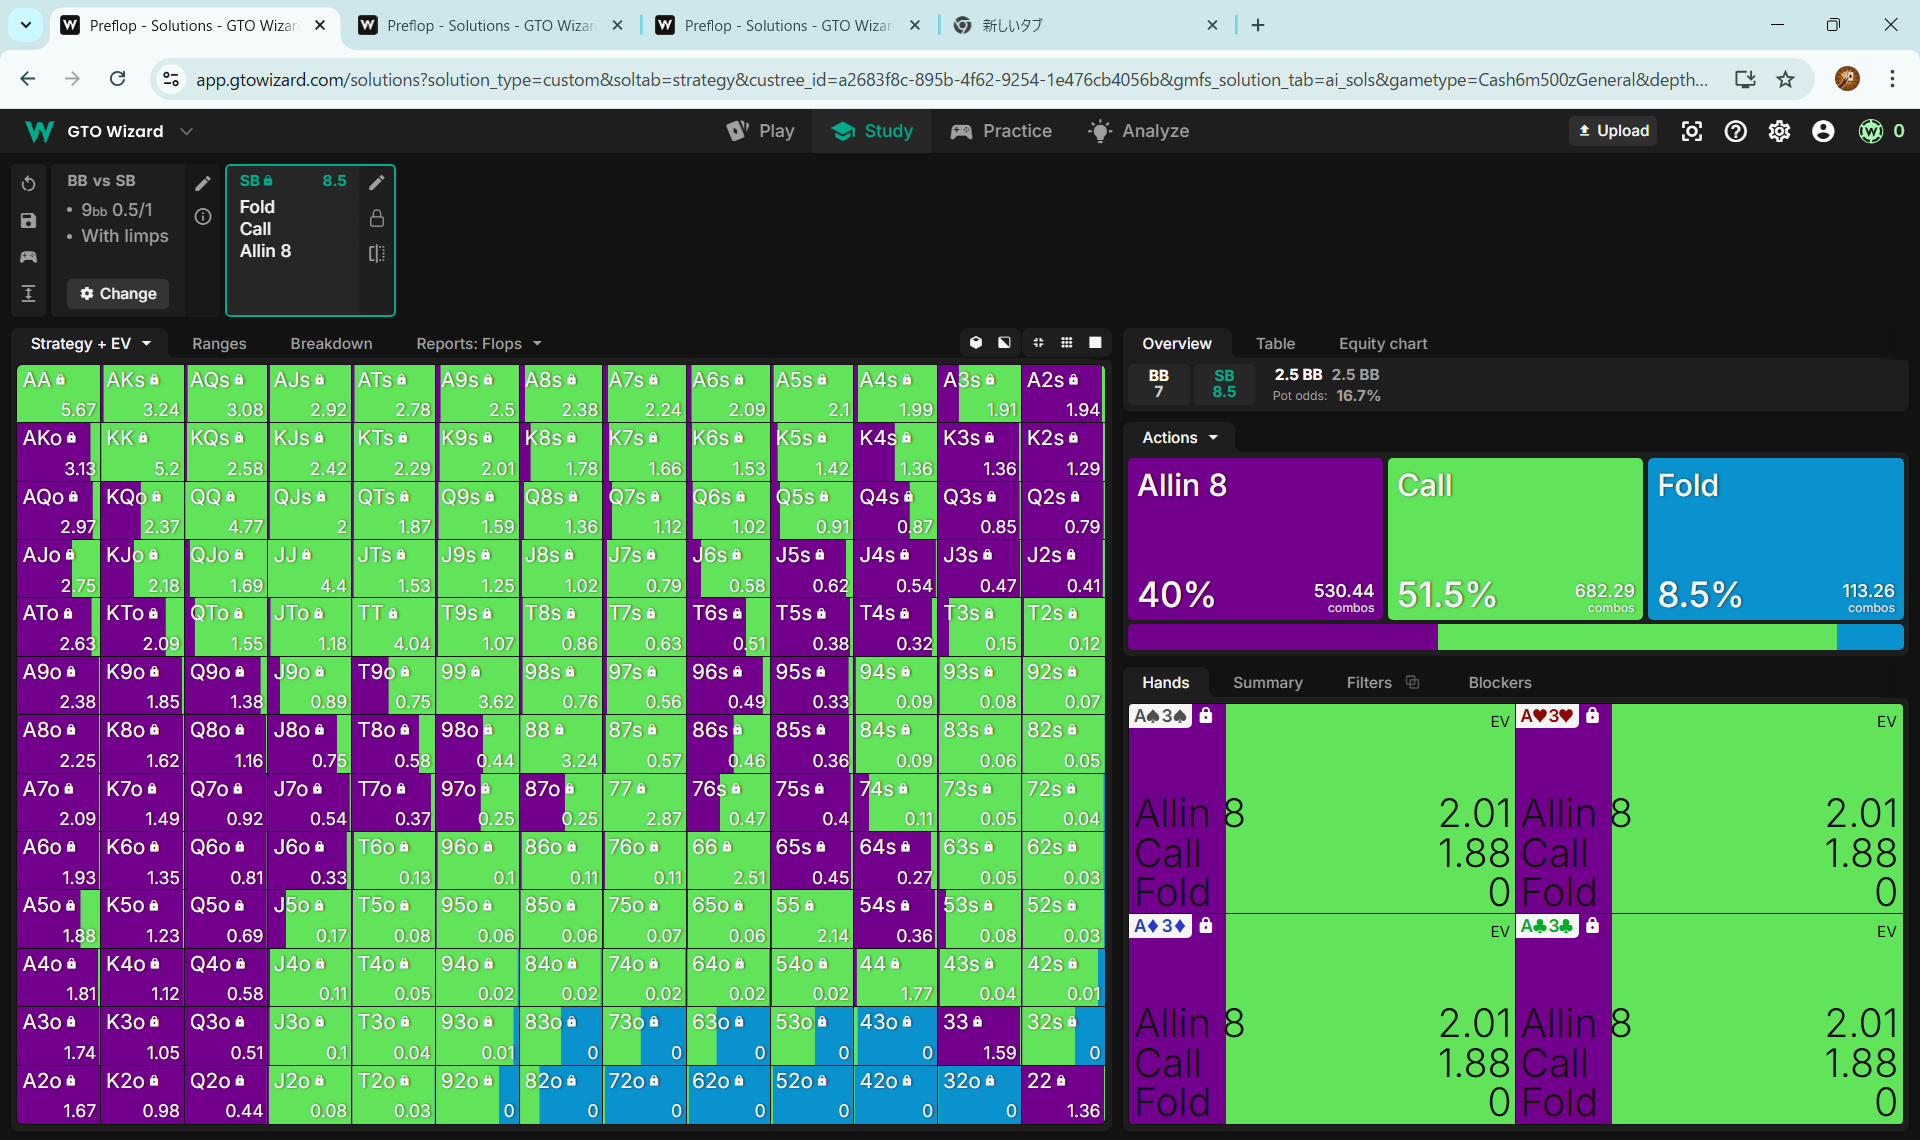Click the screenshot capture icon in top bar
The width and height of the screenshot is (1920, 1140).
[1691, 131]
